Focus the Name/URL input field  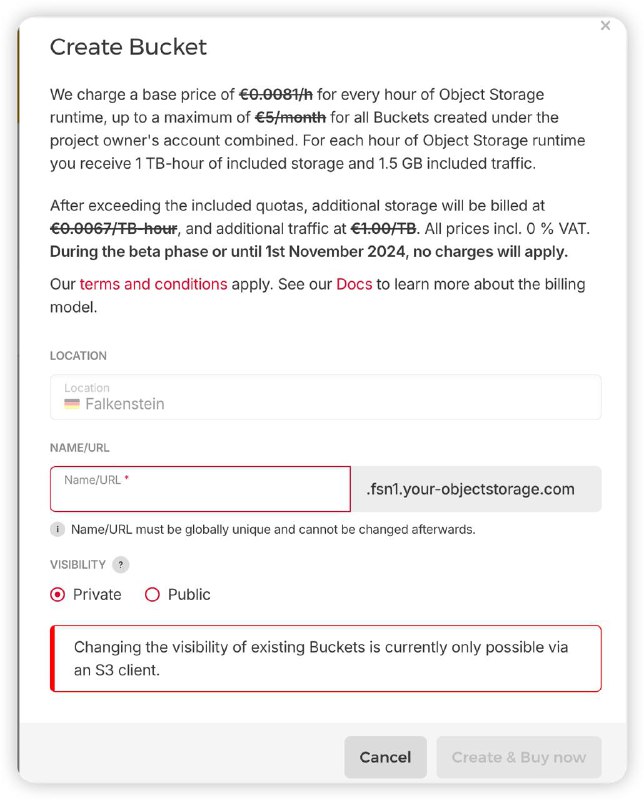click(x=200, y=489)
